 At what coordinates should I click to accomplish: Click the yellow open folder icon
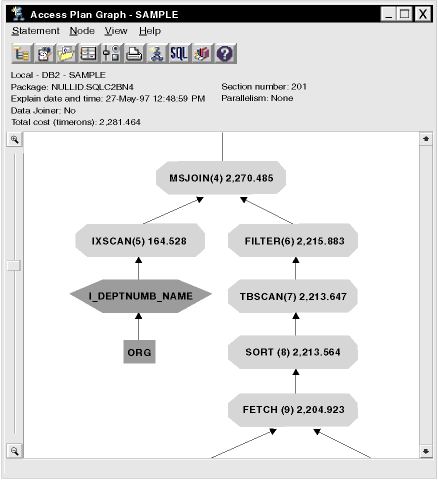[x=67, y=53]
